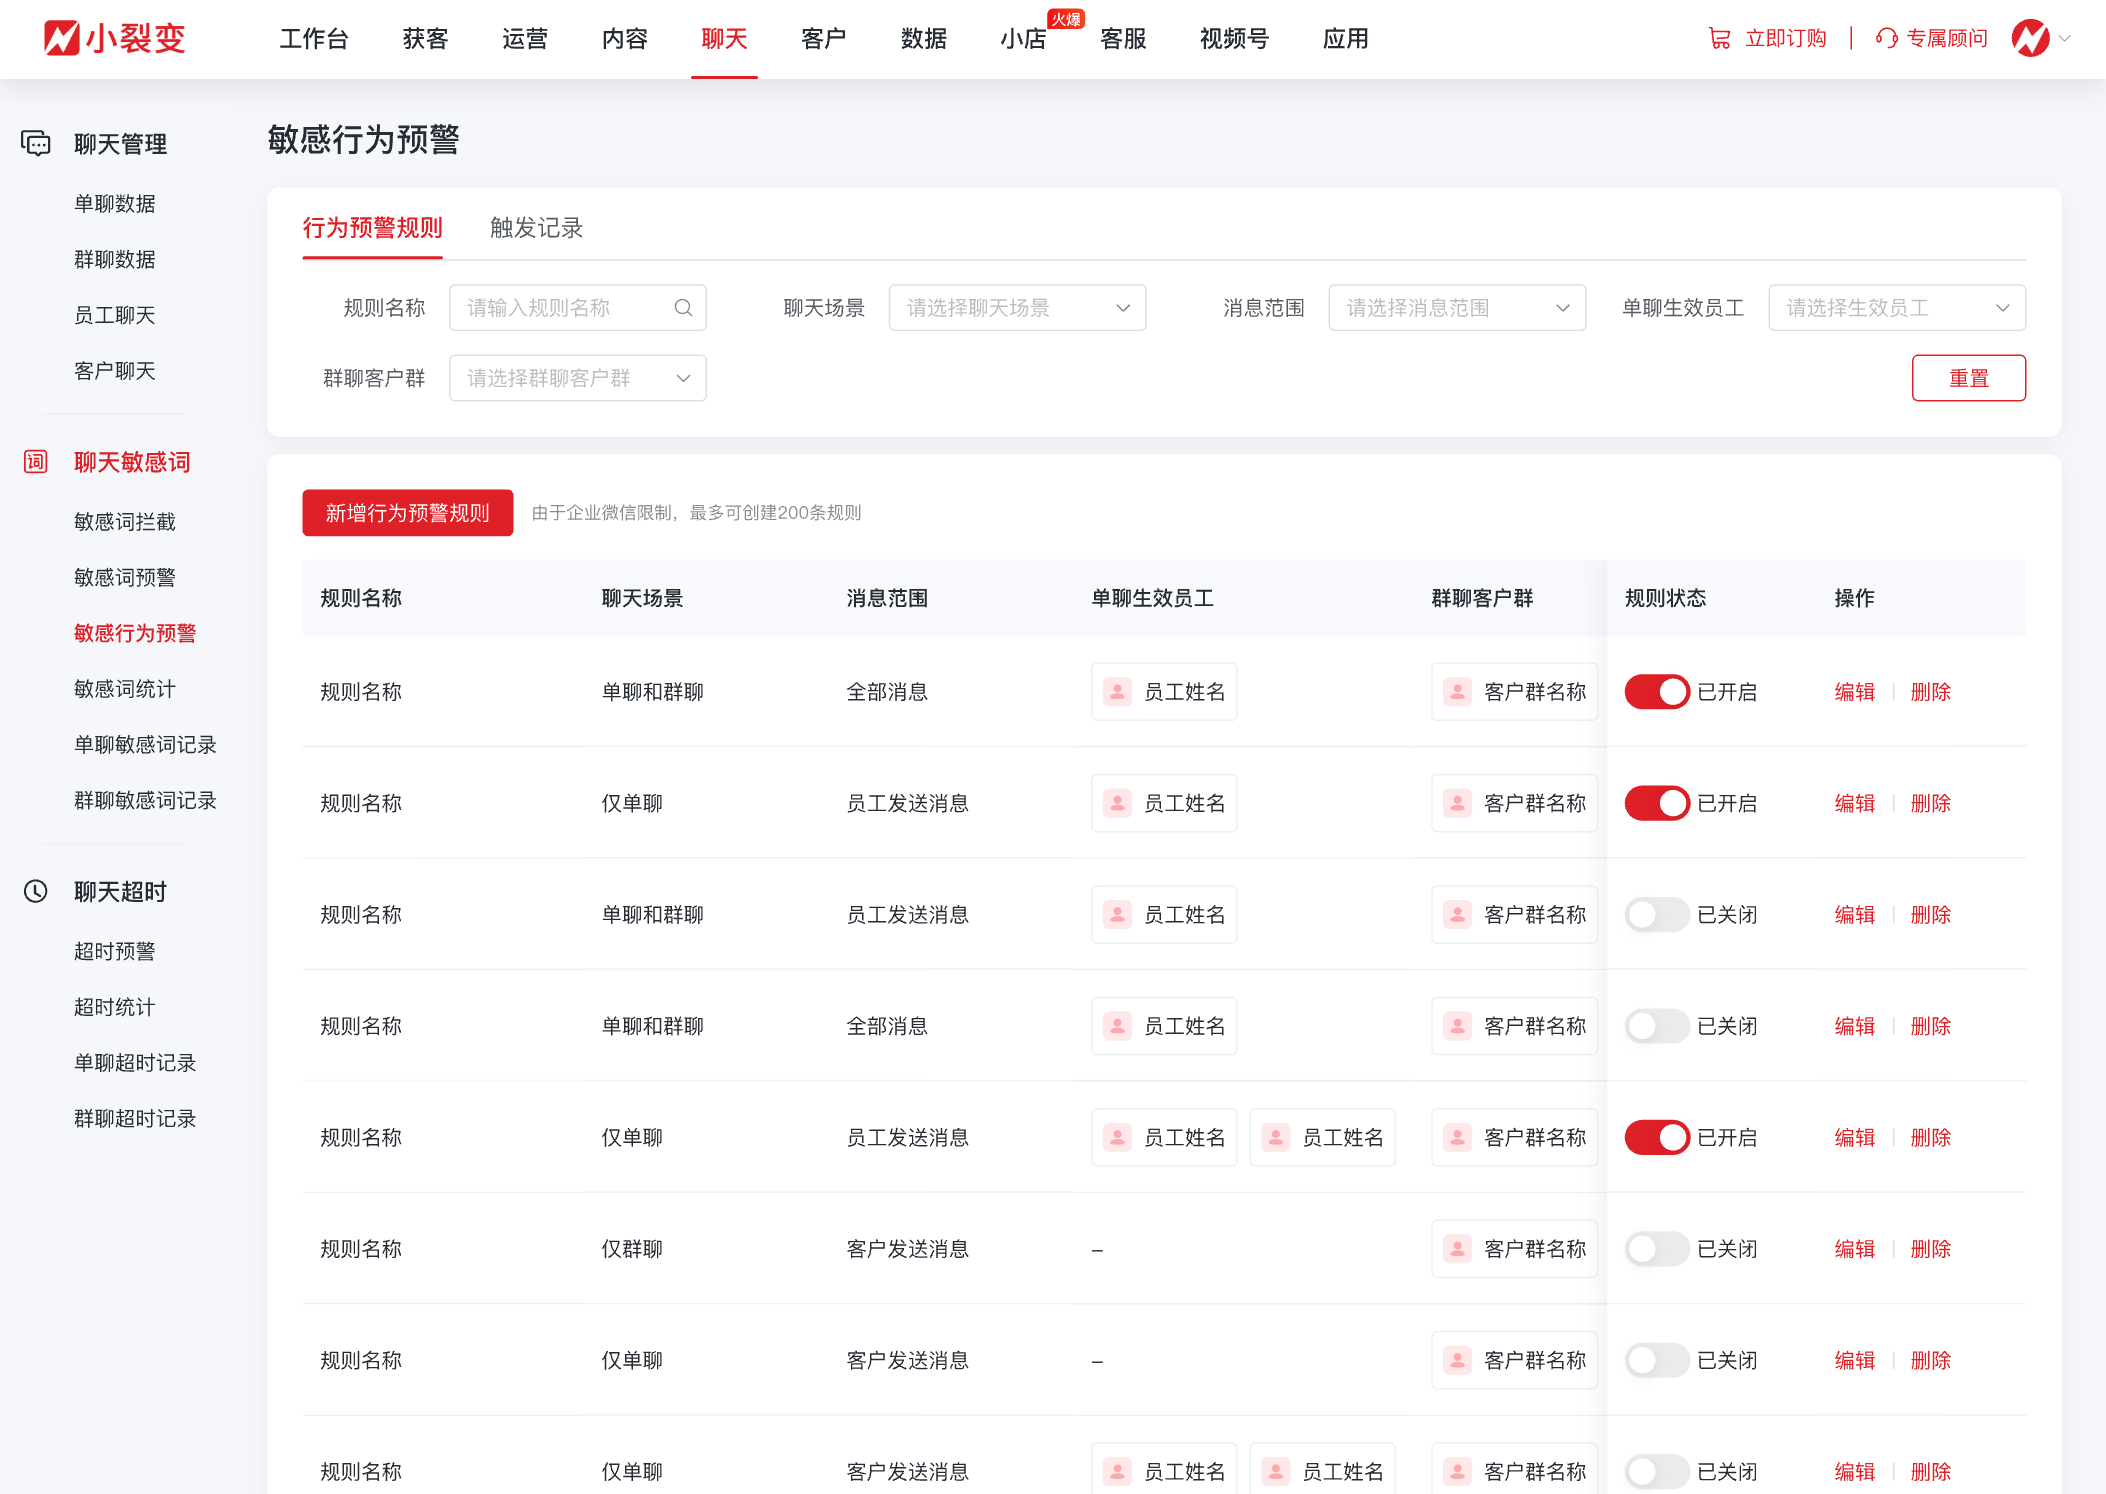The width and height of the screenshot is (2106, 1494).
Task: Switch to 触发记录 tab
Action: (536, 228)
